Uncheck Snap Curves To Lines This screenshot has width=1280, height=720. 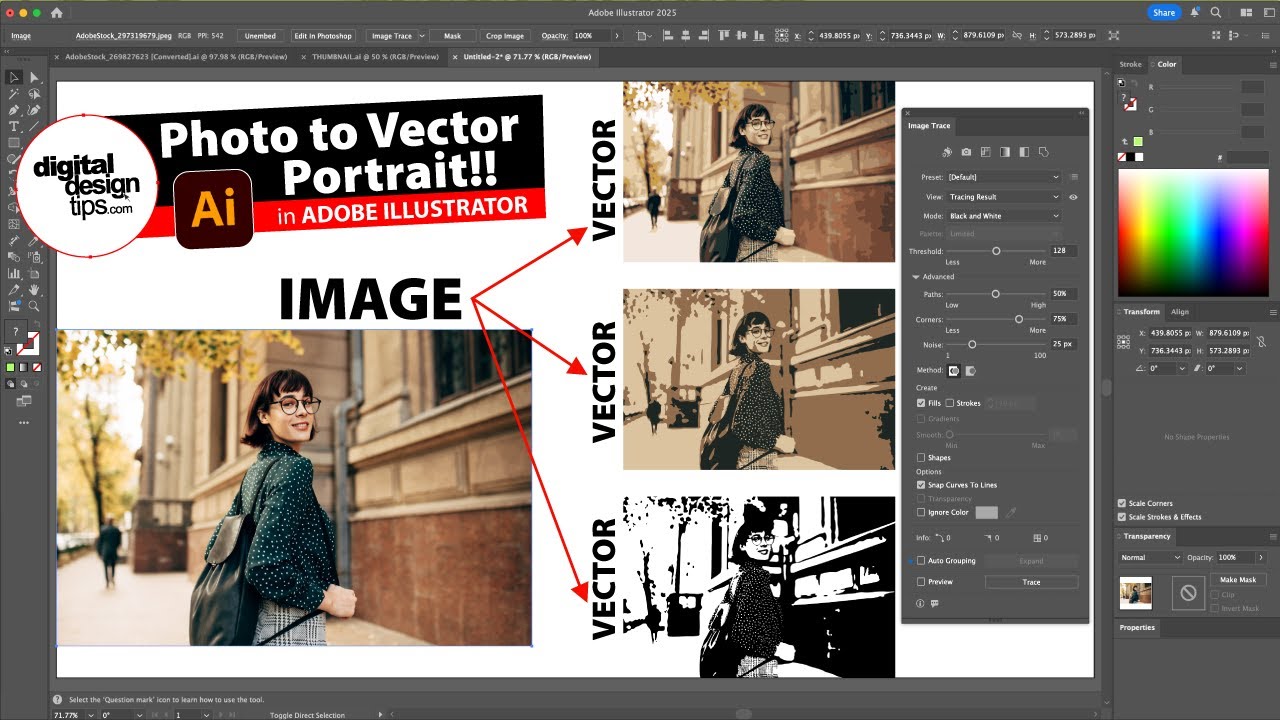(x=921, y=485)
